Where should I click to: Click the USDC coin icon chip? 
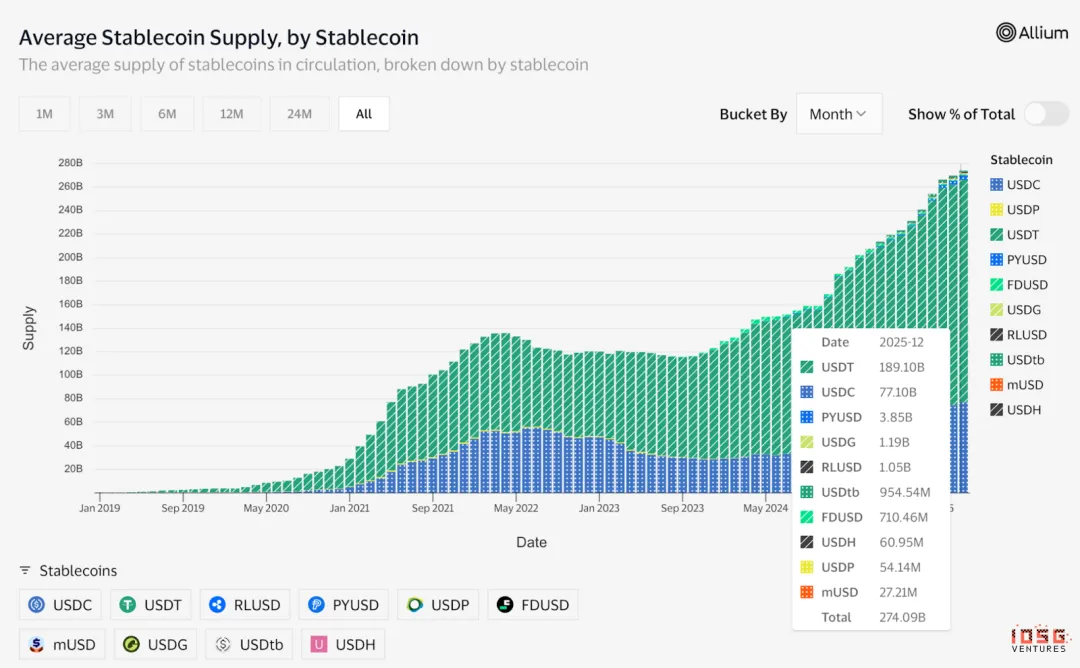pyautogui.click(x=37, y=605)
